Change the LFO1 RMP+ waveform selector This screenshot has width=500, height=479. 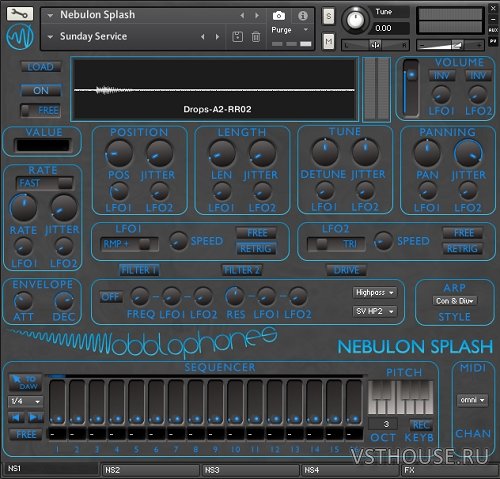129,244
